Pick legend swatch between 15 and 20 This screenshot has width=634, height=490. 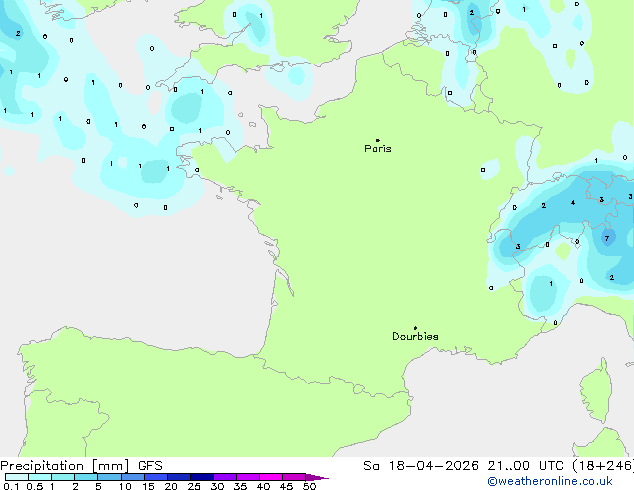pos(156,477)
